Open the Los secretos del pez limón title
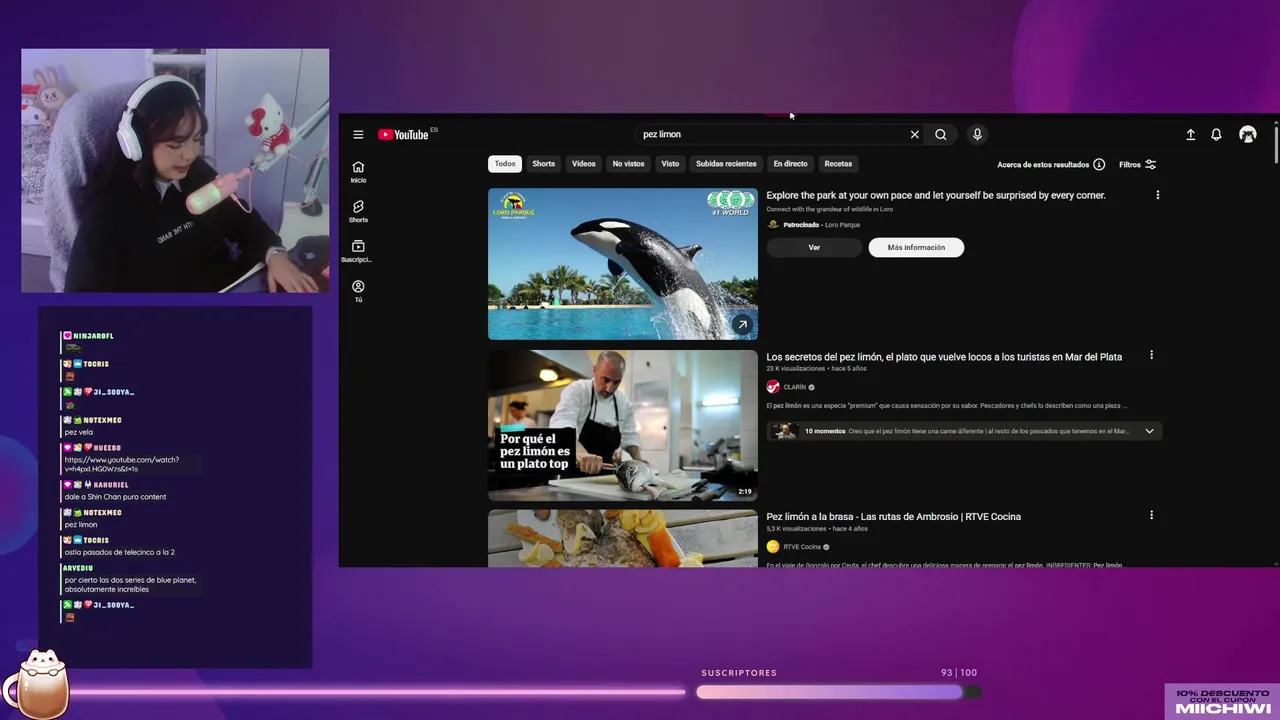1280x720 pixels. (944, 357)
